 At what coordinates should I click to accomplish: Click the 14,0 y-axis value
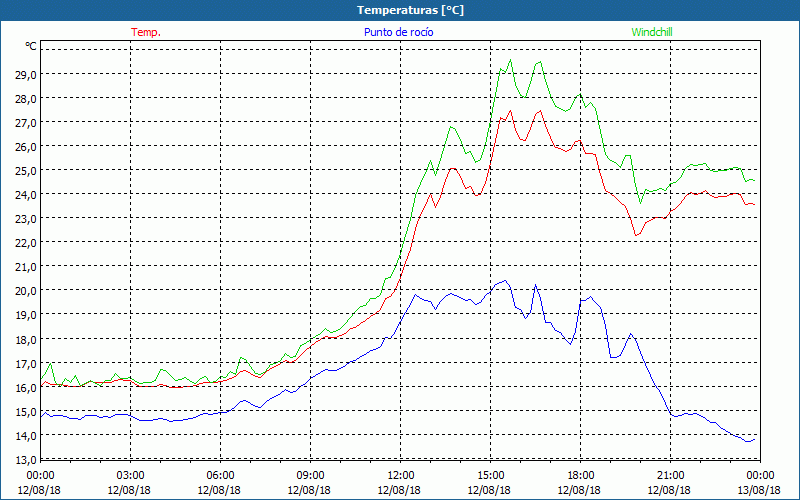26,435
